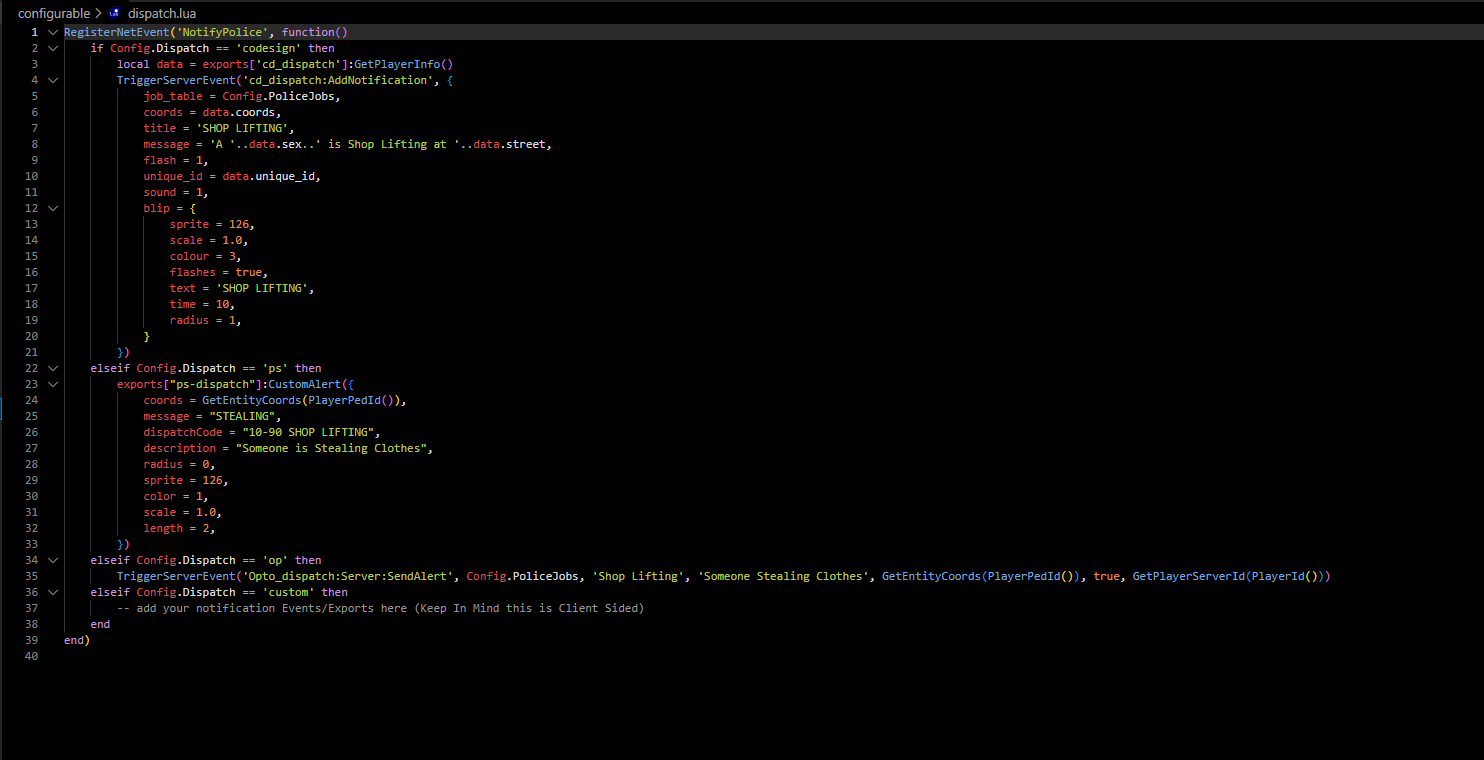
Task: Click the comment text on line 37
Action: coord(380,608)
